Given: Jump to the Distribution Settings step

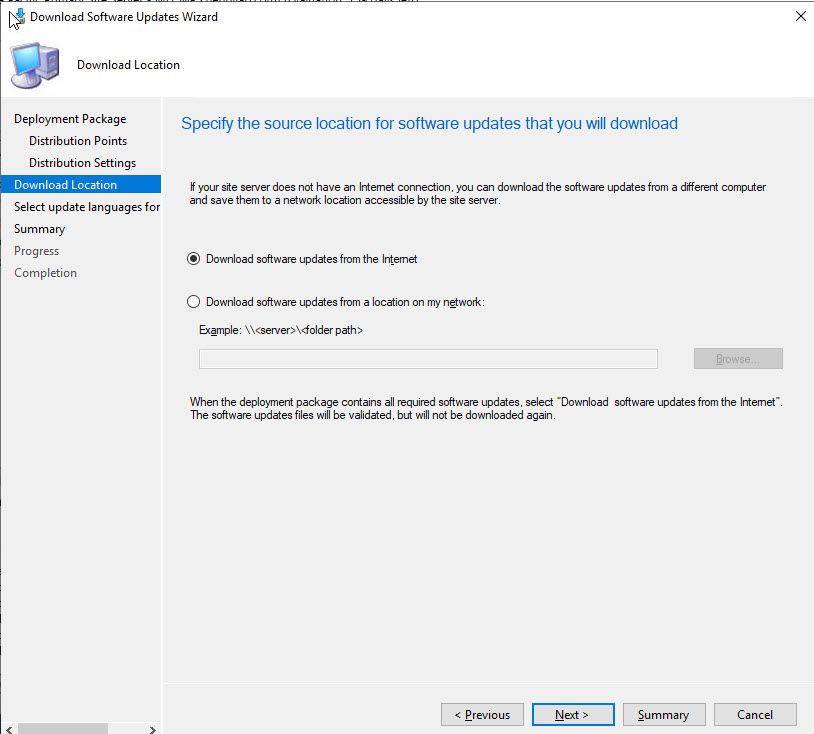Looking at the screenshot, I should (82, 163).
